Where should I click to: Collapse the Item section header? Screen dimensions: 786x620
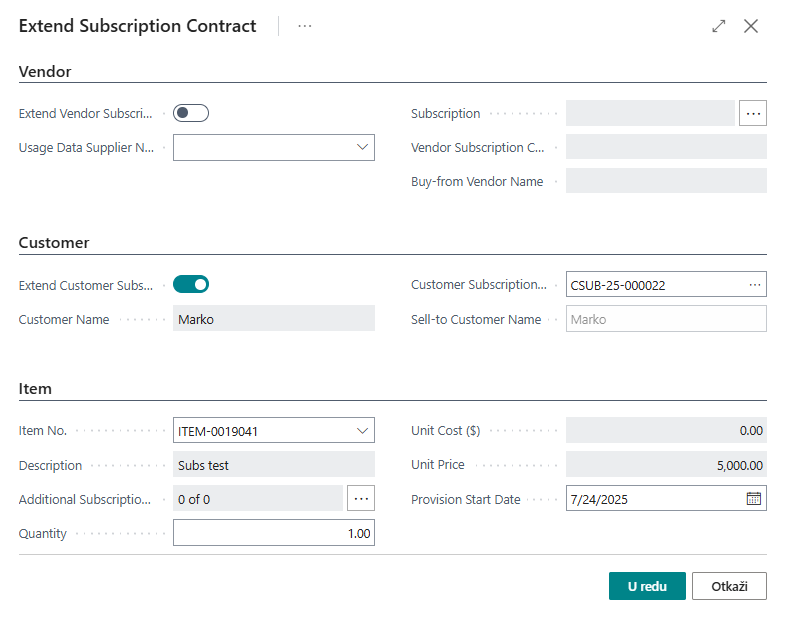(35, 389)
